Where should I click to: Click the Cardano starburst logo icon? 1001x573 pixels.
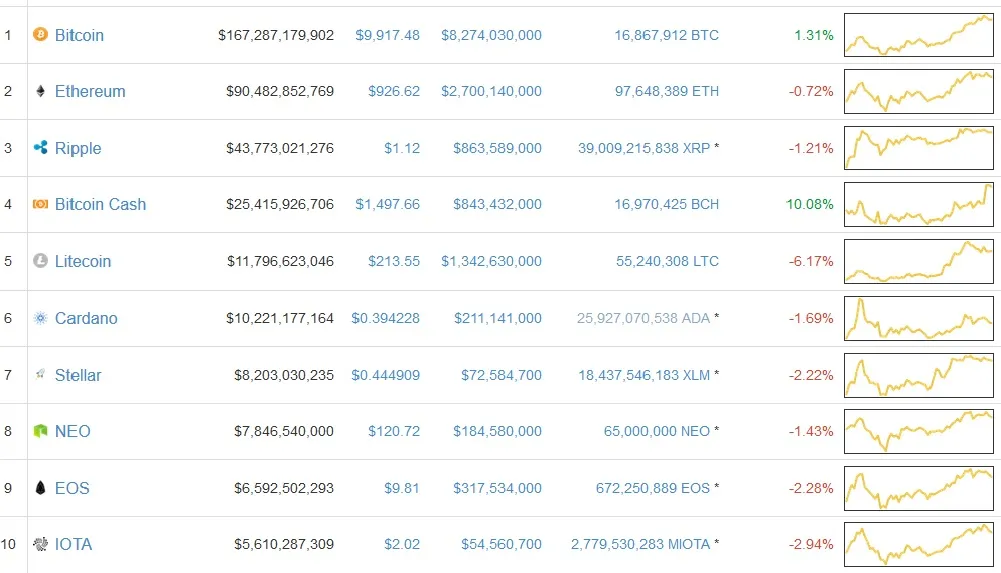40,318
